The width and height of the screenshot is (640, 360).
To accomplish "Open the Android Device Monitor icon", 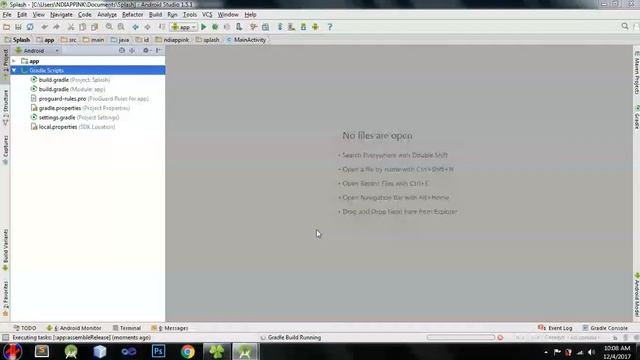I will tap(315, 27).
